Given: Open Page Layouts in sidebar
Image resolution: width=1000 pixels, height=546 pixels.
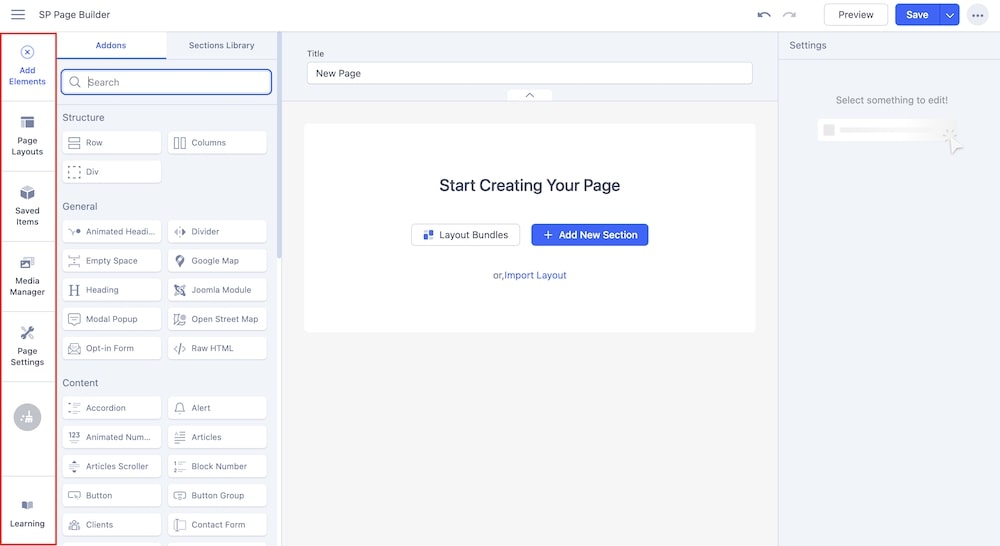Looking at the screenshot, I should (x=27, y=135).
